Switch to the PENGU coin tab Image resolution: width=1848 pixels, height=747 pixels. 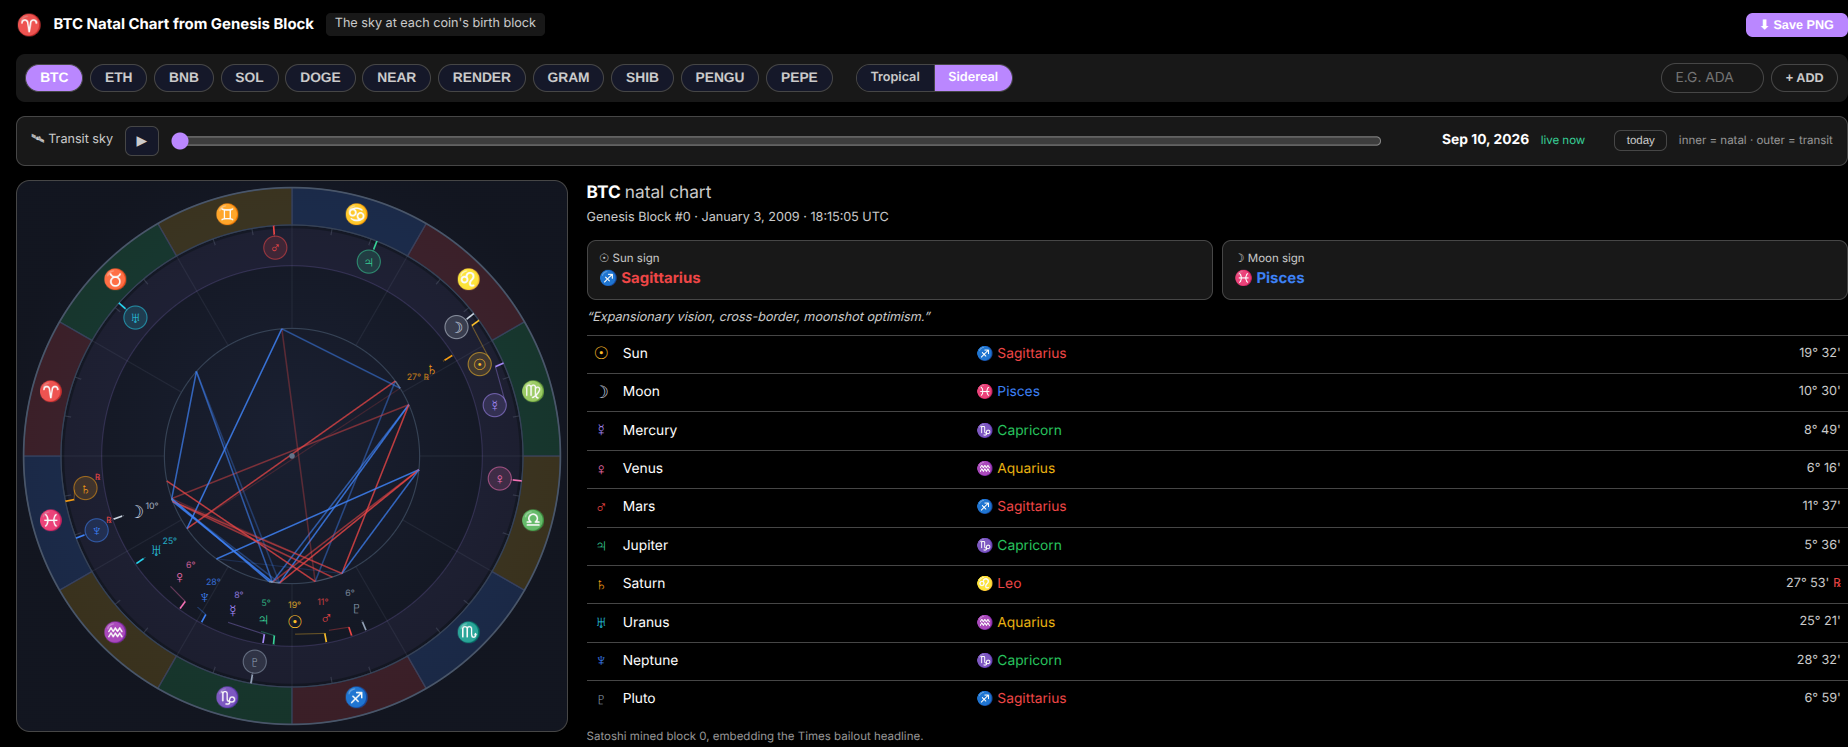(720, 78)
